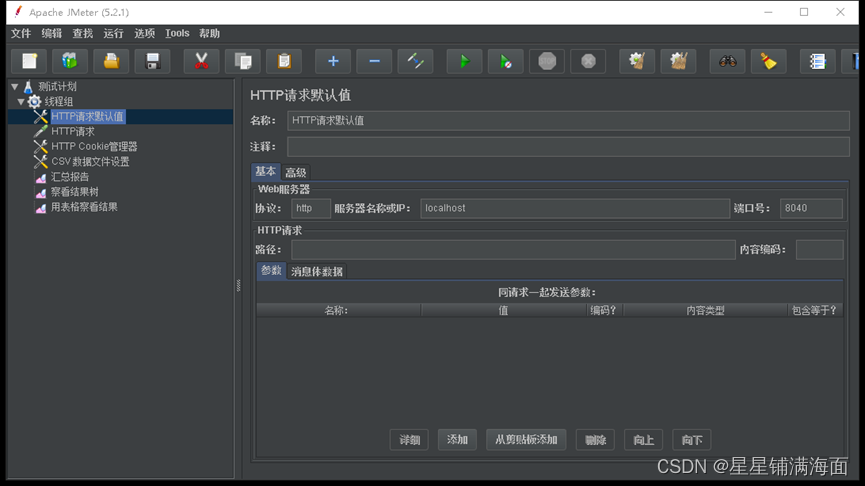
Task: Click the 详细 button
Action: pos(409,440)
